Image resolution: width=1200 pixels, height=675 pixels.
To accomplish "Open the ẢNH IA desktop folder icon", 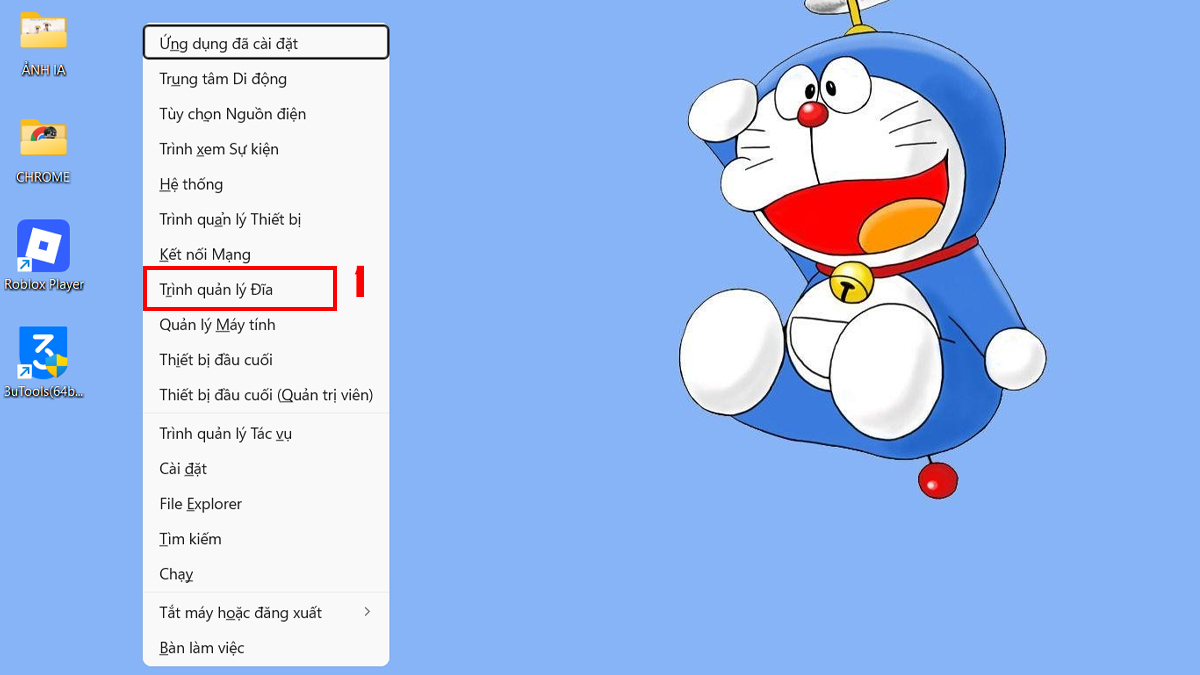I will pos(43,43).
